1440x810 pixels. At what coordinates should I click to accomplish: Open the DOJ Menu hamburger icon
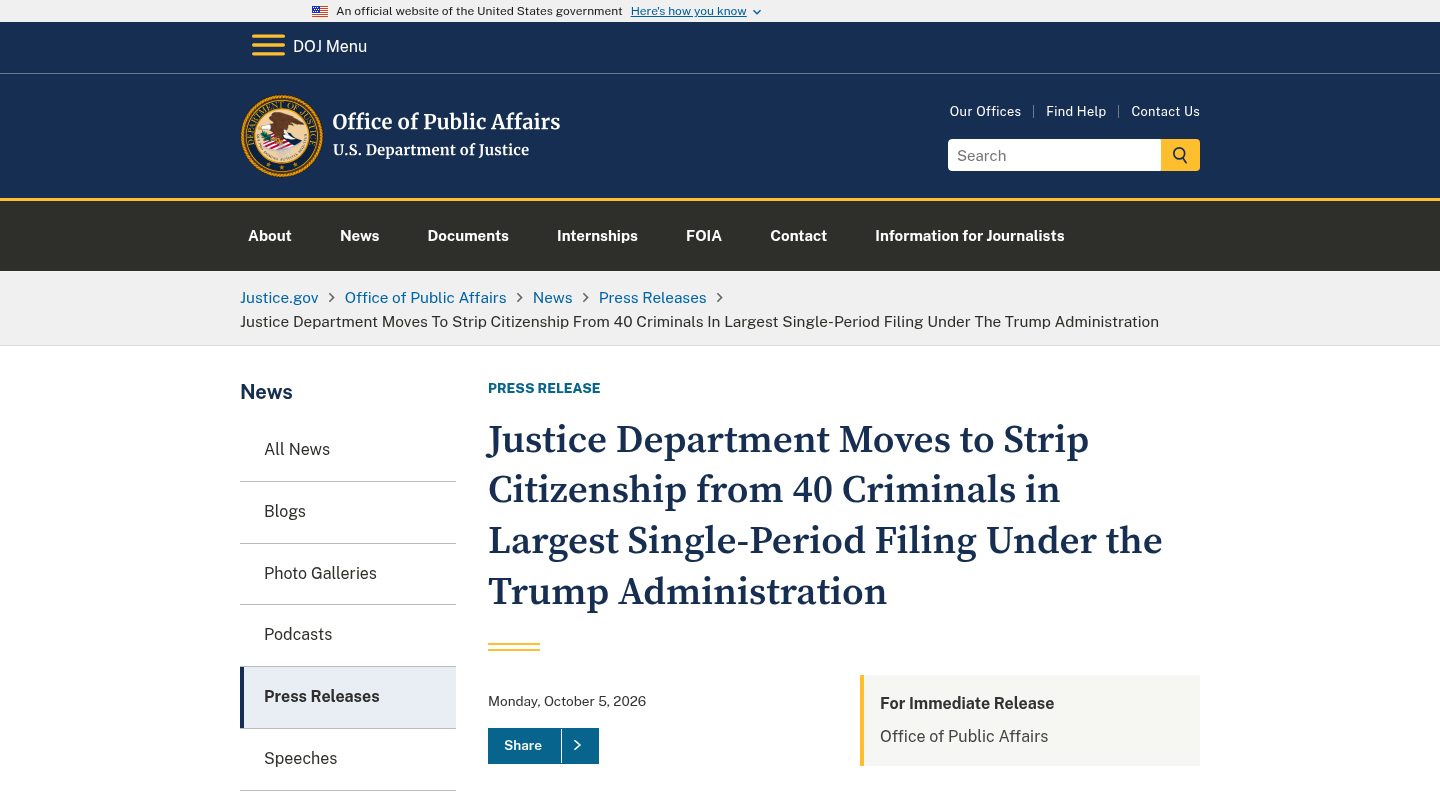tap(268, 46)
